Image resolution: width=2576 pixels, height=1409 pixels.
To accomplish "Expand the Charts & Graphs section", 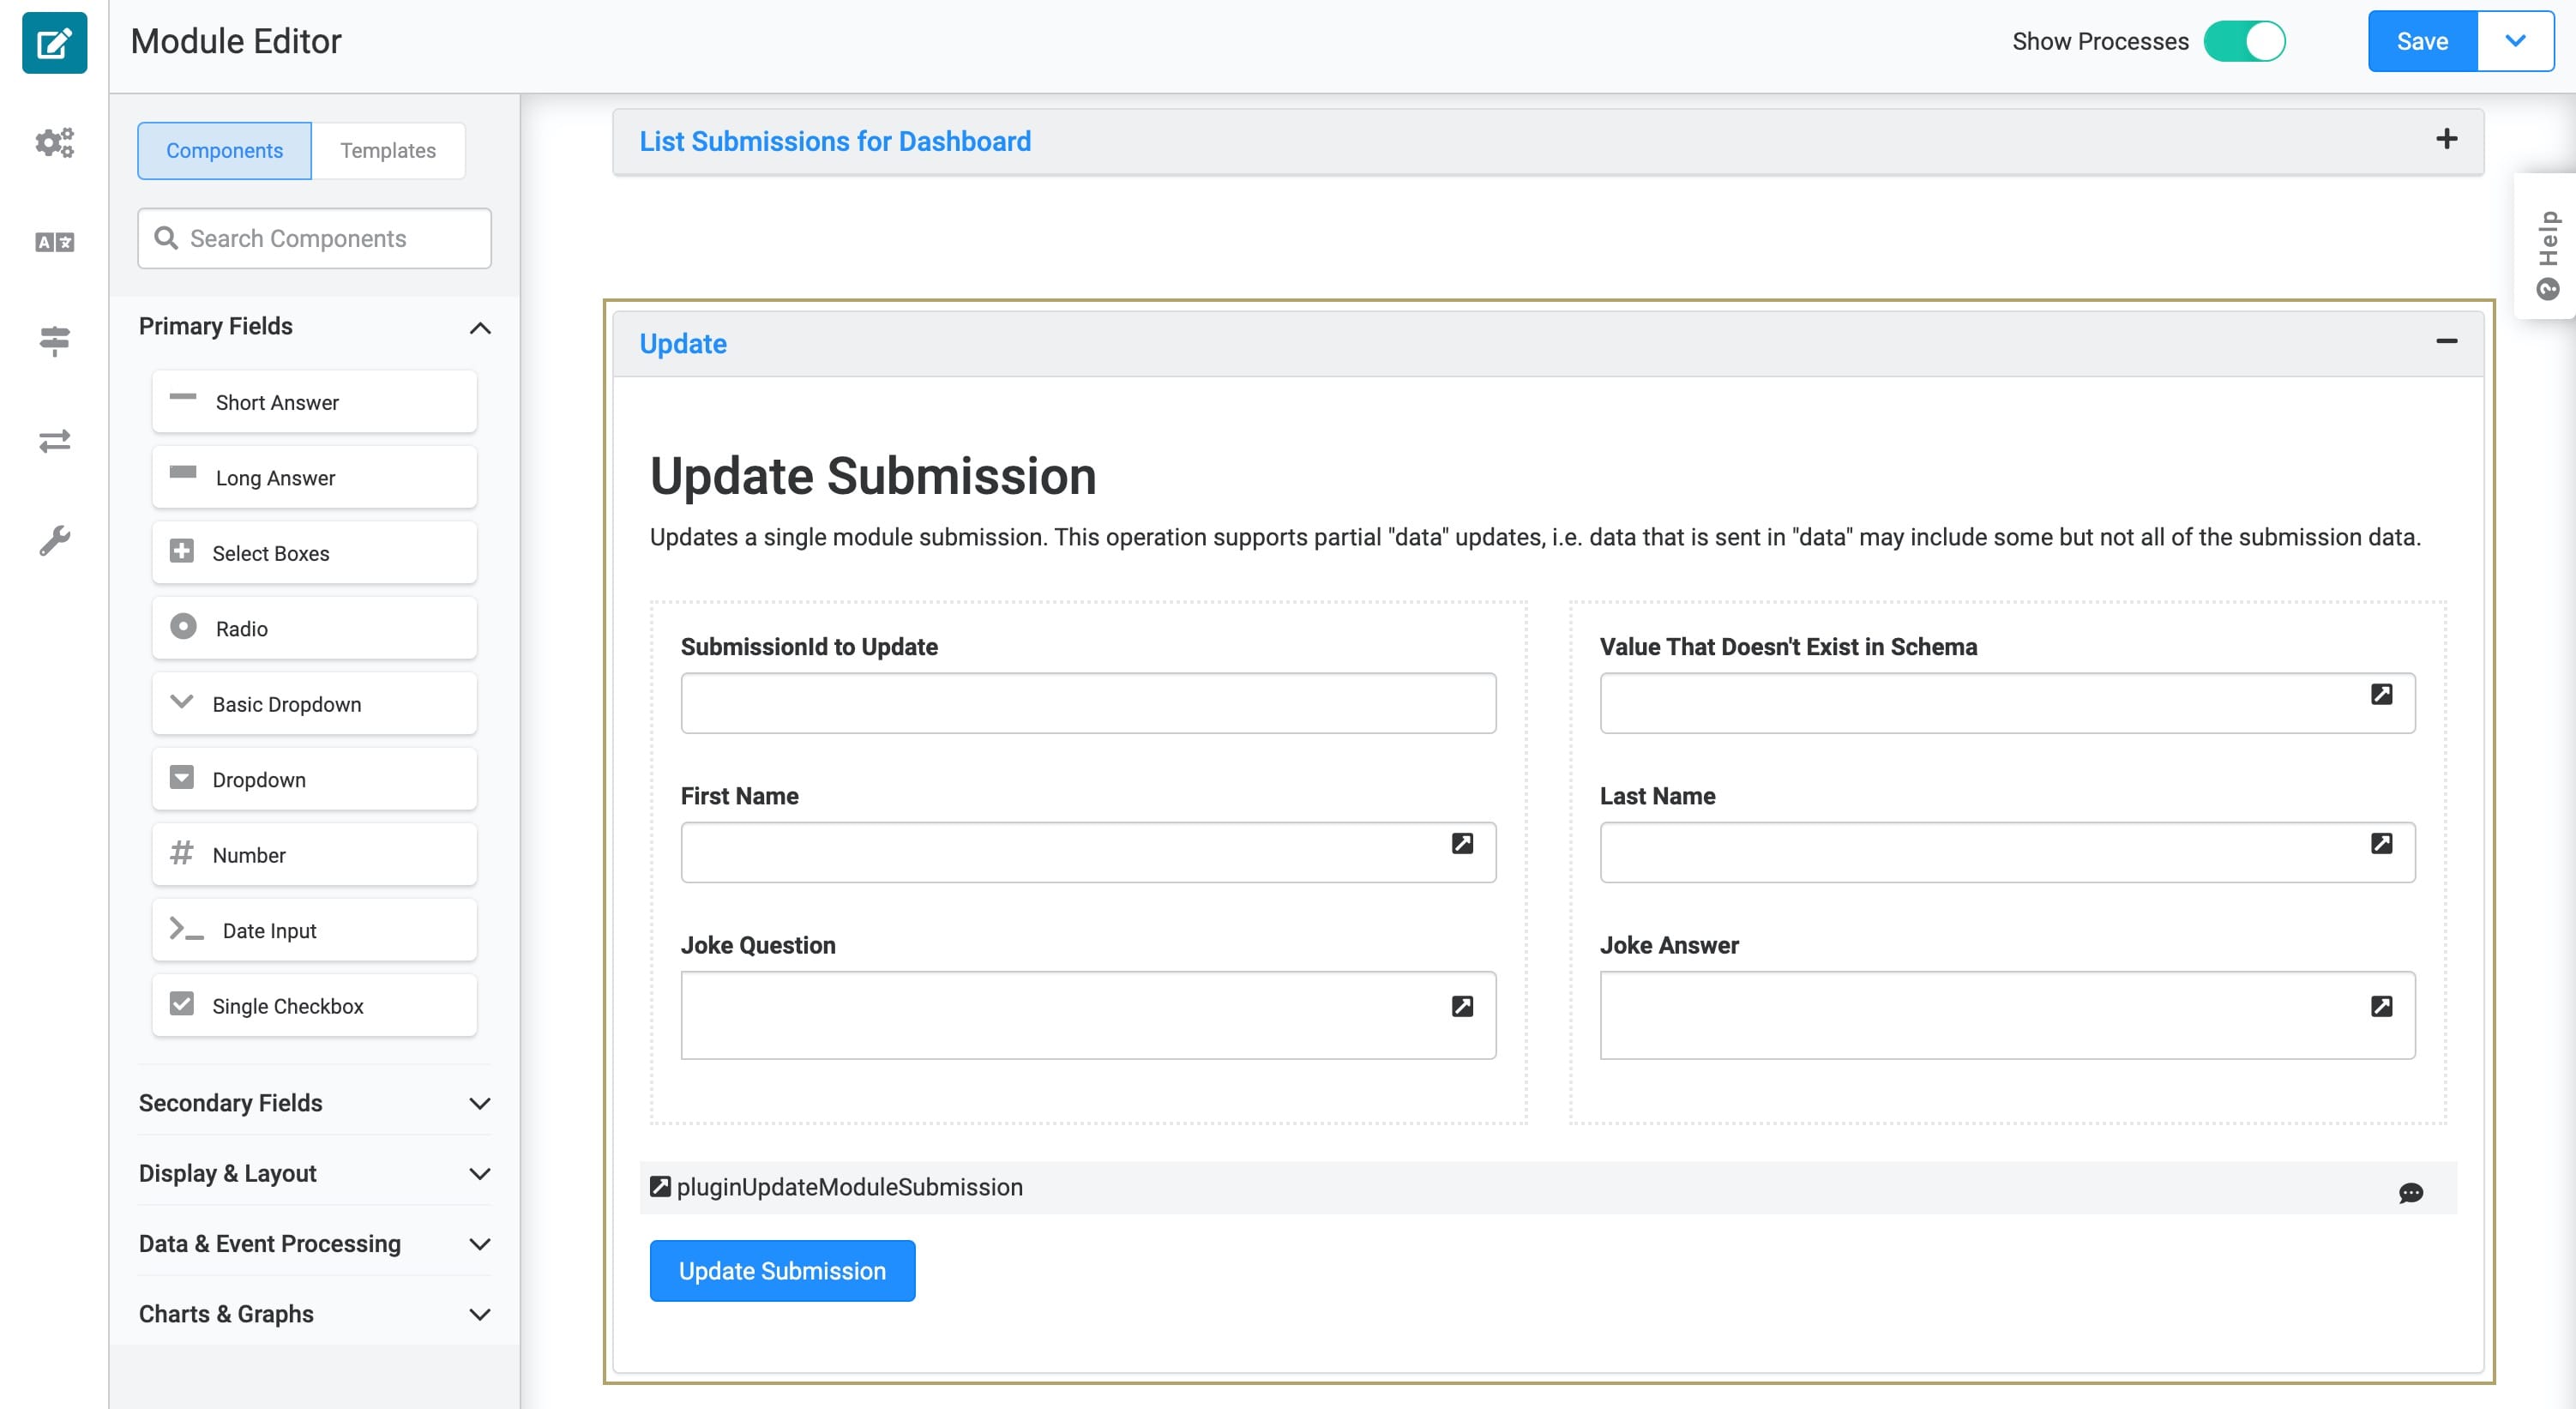I will [480, 1315].
